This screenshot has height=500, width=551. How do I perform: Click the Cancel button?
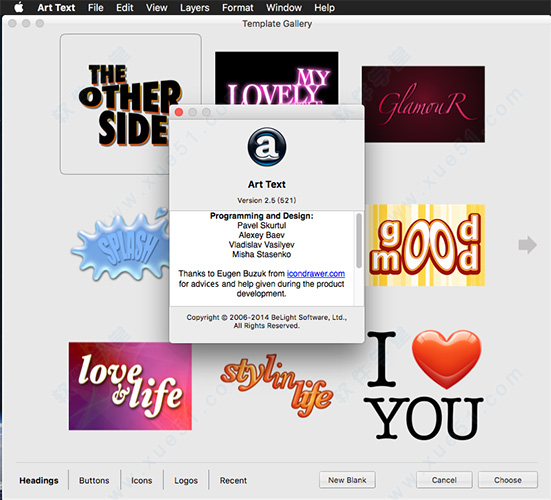click(444, 480)
